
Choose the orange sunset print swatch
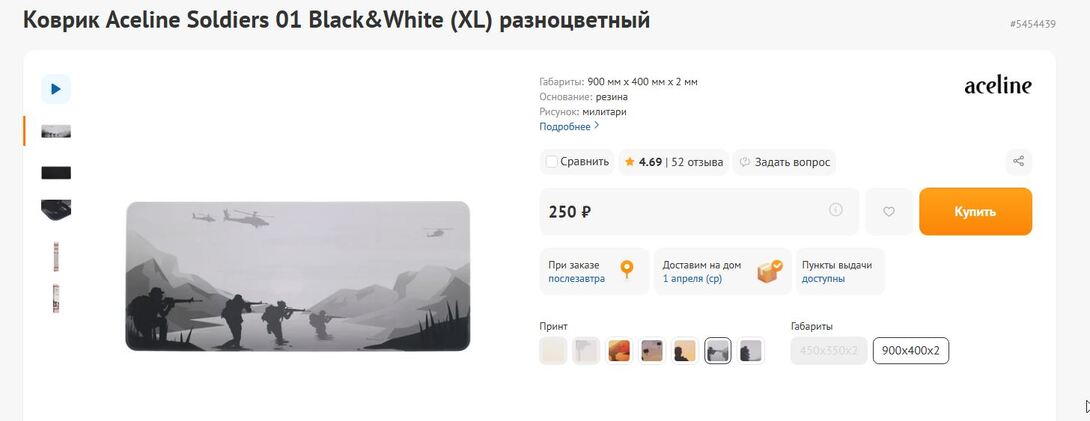619,351
